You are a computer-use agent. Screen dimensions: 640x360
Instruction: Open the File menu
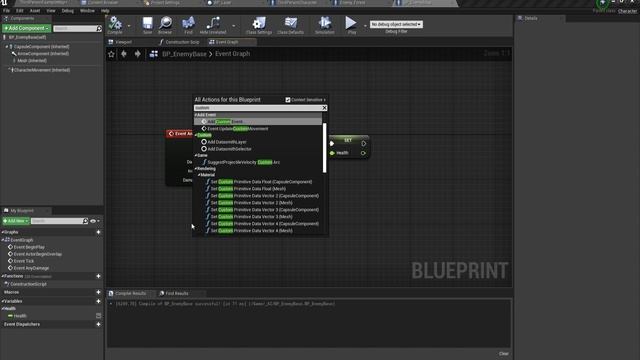click(7, 11)
